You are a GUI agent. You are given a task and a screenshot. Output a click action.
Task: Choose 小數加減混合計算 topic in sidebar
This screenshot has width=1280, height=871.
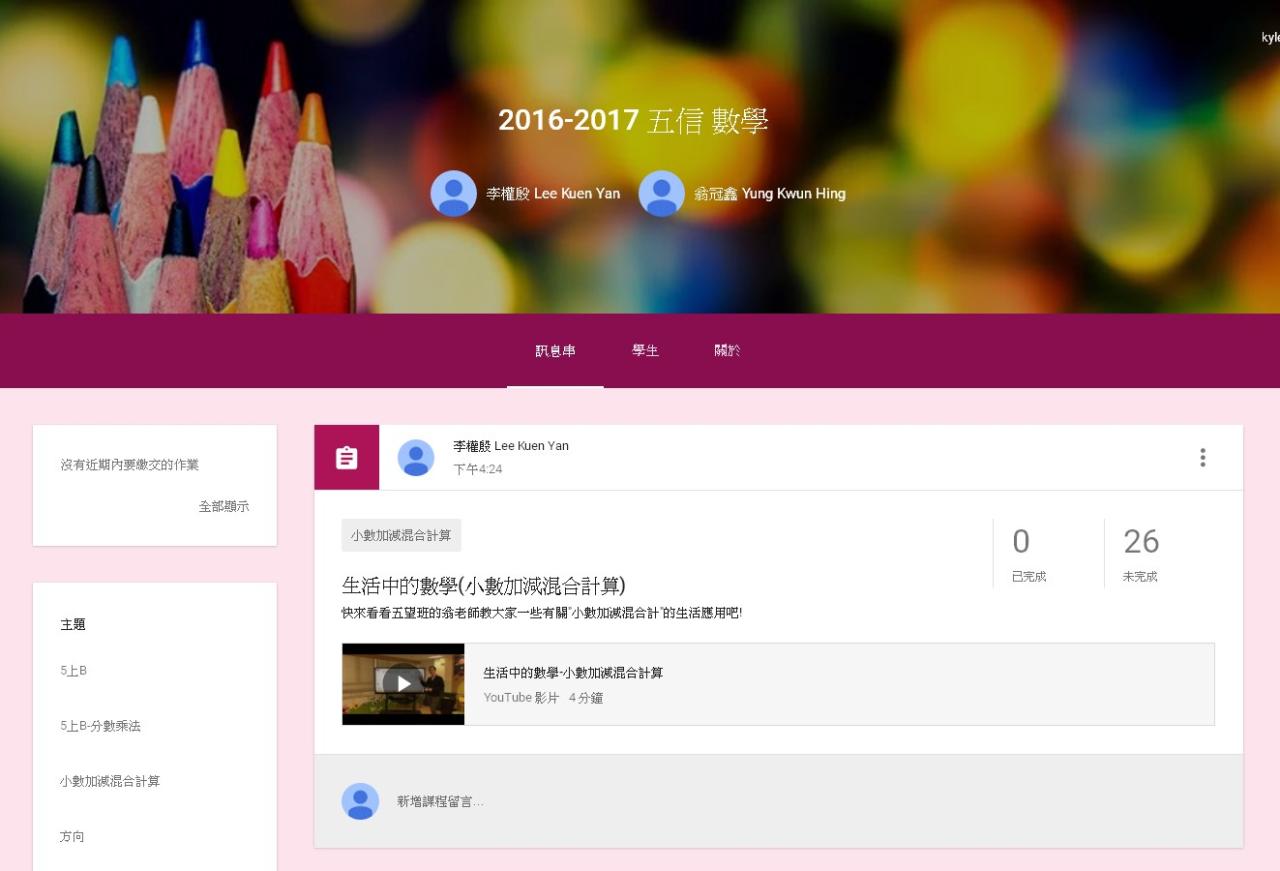tap(110, 781)
